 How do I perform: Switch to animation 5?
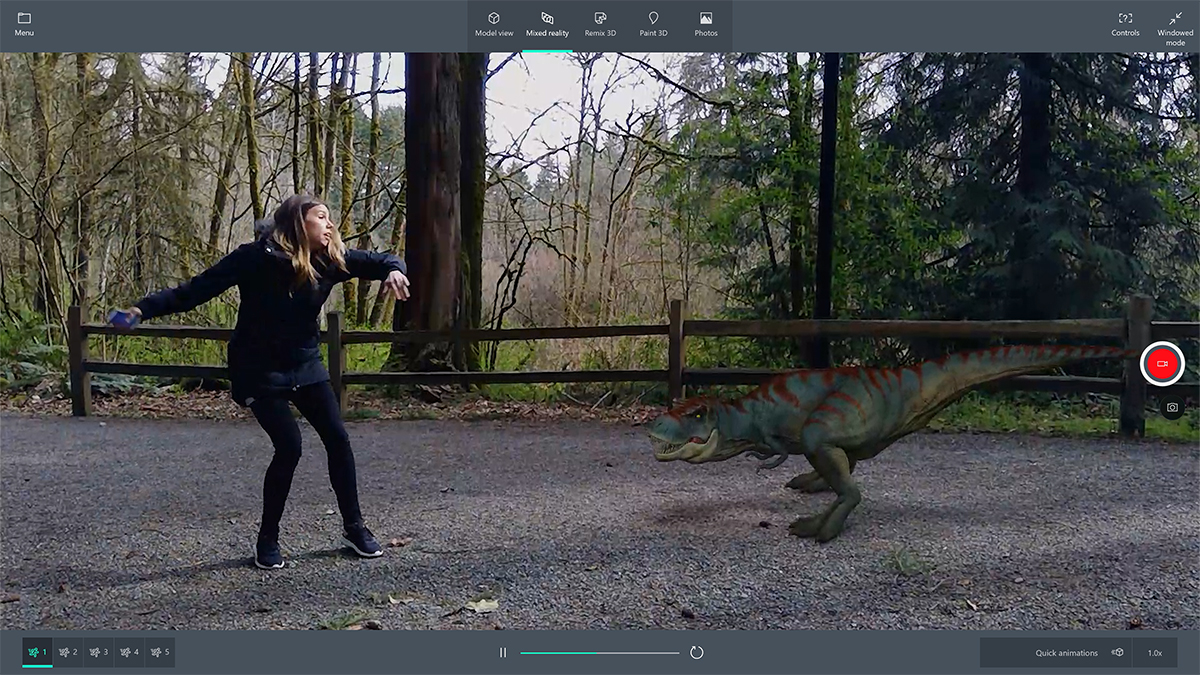coord(160,652)
